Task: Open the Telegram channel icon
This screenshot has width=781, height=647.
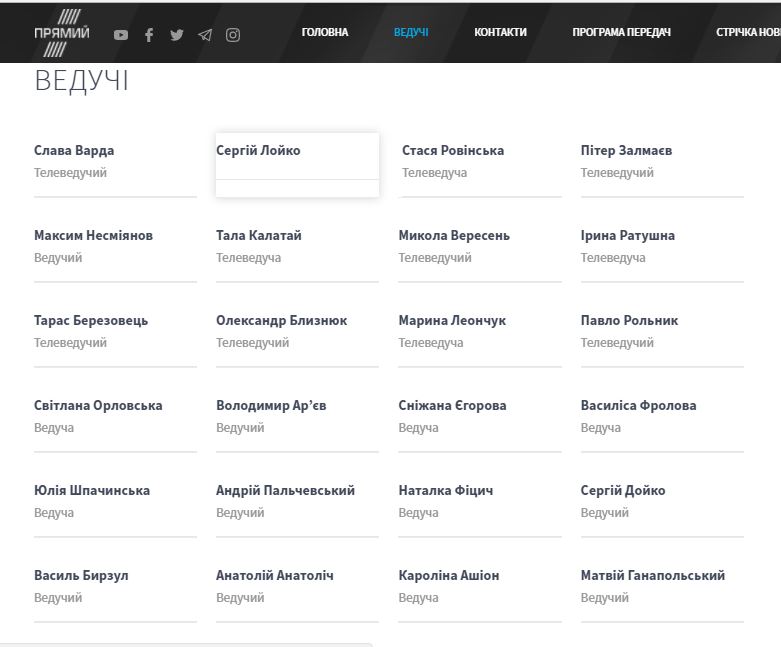Action: tap(205, 35)
